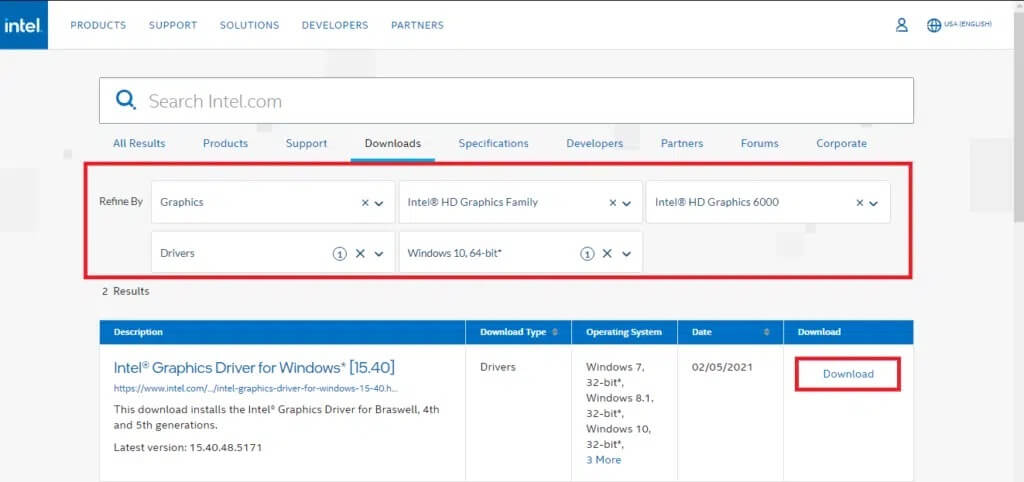Switch to the Developers results tab
The image size is (1024, 482).
595,143
